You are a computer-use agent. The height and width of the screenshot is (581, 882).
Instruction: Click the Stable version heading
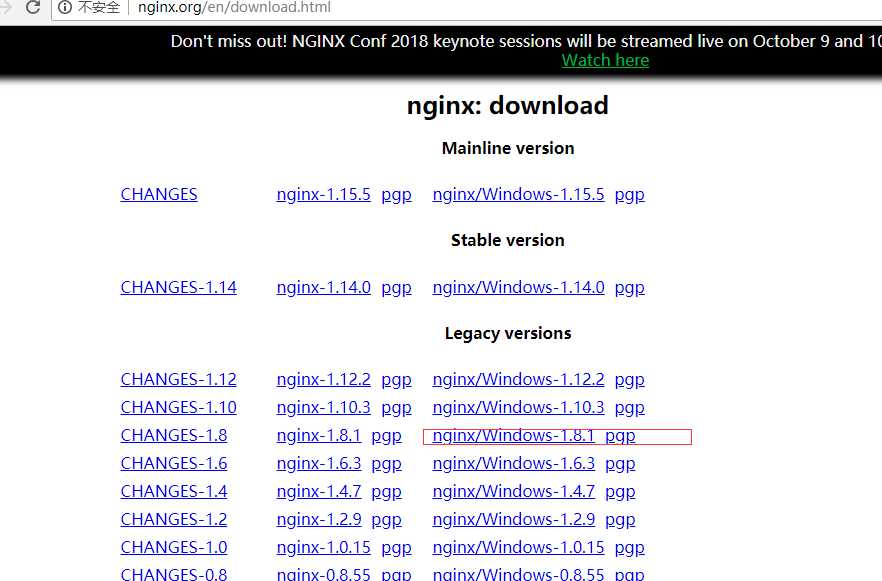point(507,241)
